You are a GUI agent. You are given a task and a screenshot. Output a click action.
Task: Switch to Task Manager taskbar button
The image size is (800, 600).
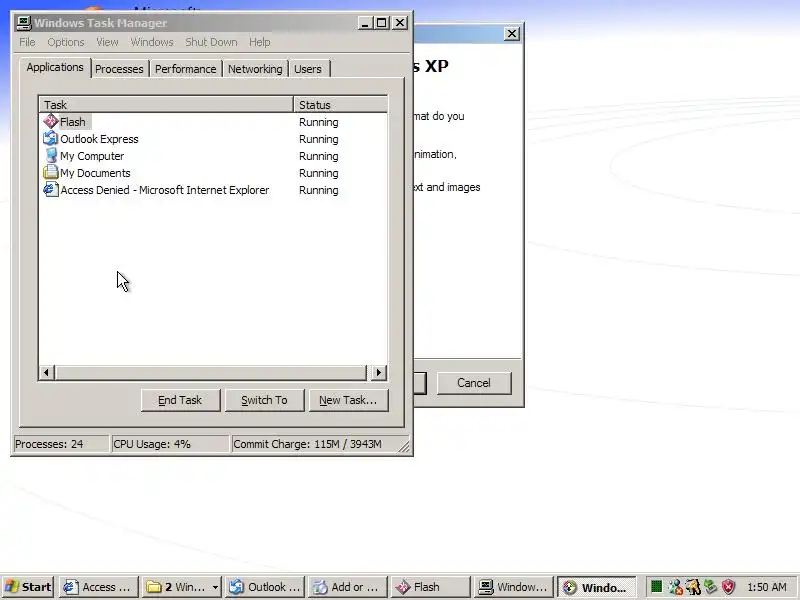point(514,587)
